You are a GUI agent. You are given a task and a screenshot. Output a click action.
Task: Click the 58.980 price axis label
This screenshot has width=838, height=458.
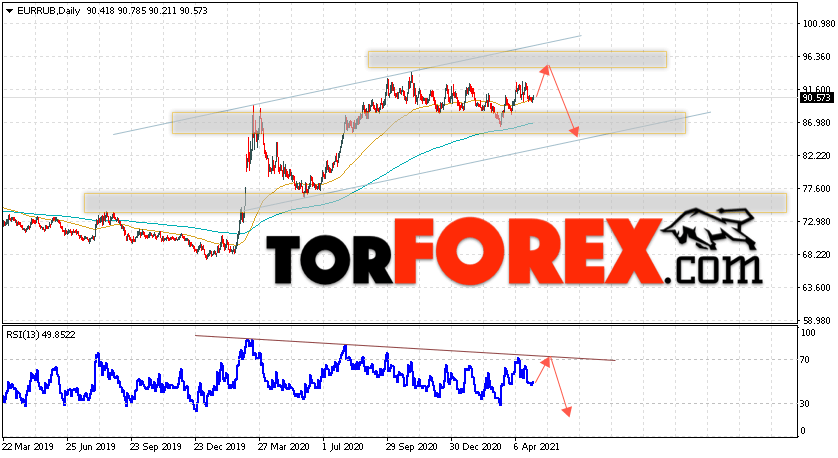tap(818, 321)
